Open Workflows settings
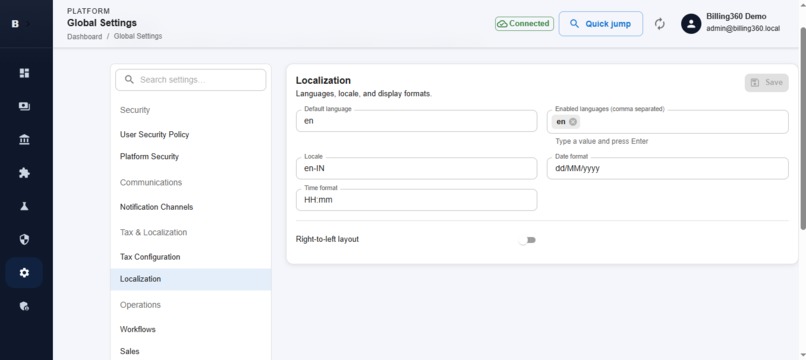This screenshot has height=360, width=806. pyautogui.click(x=191, y=329)
